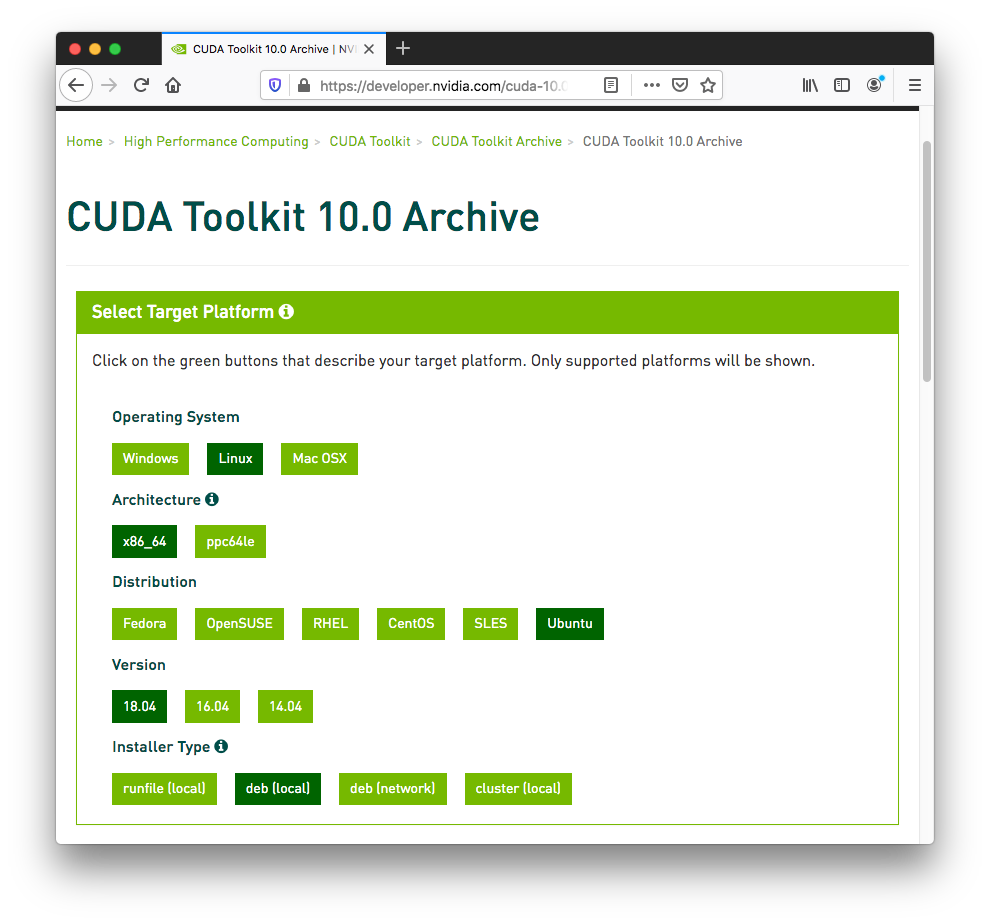Viewport: 990px width, 924px height.
Task: Open CUDA Toolkit Archive breadcrumb link
Action: (x=496, y=141)
